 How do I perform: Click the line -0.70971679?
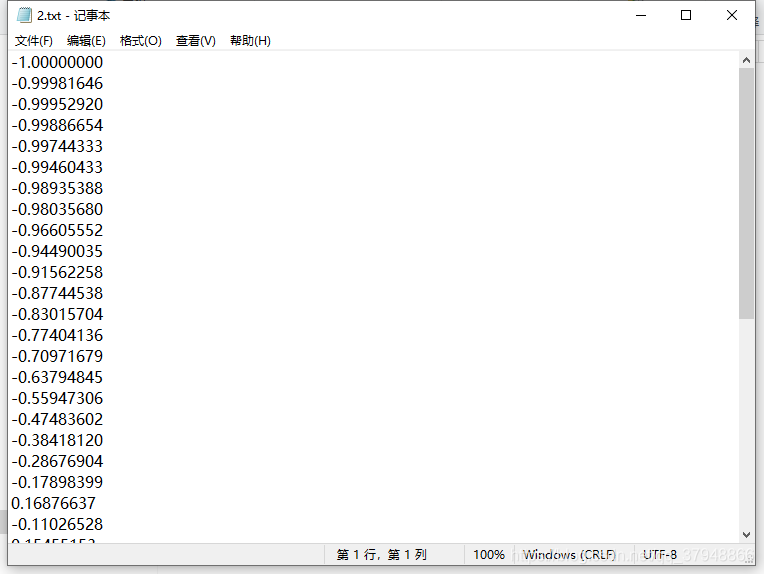[x=57, y=356]
